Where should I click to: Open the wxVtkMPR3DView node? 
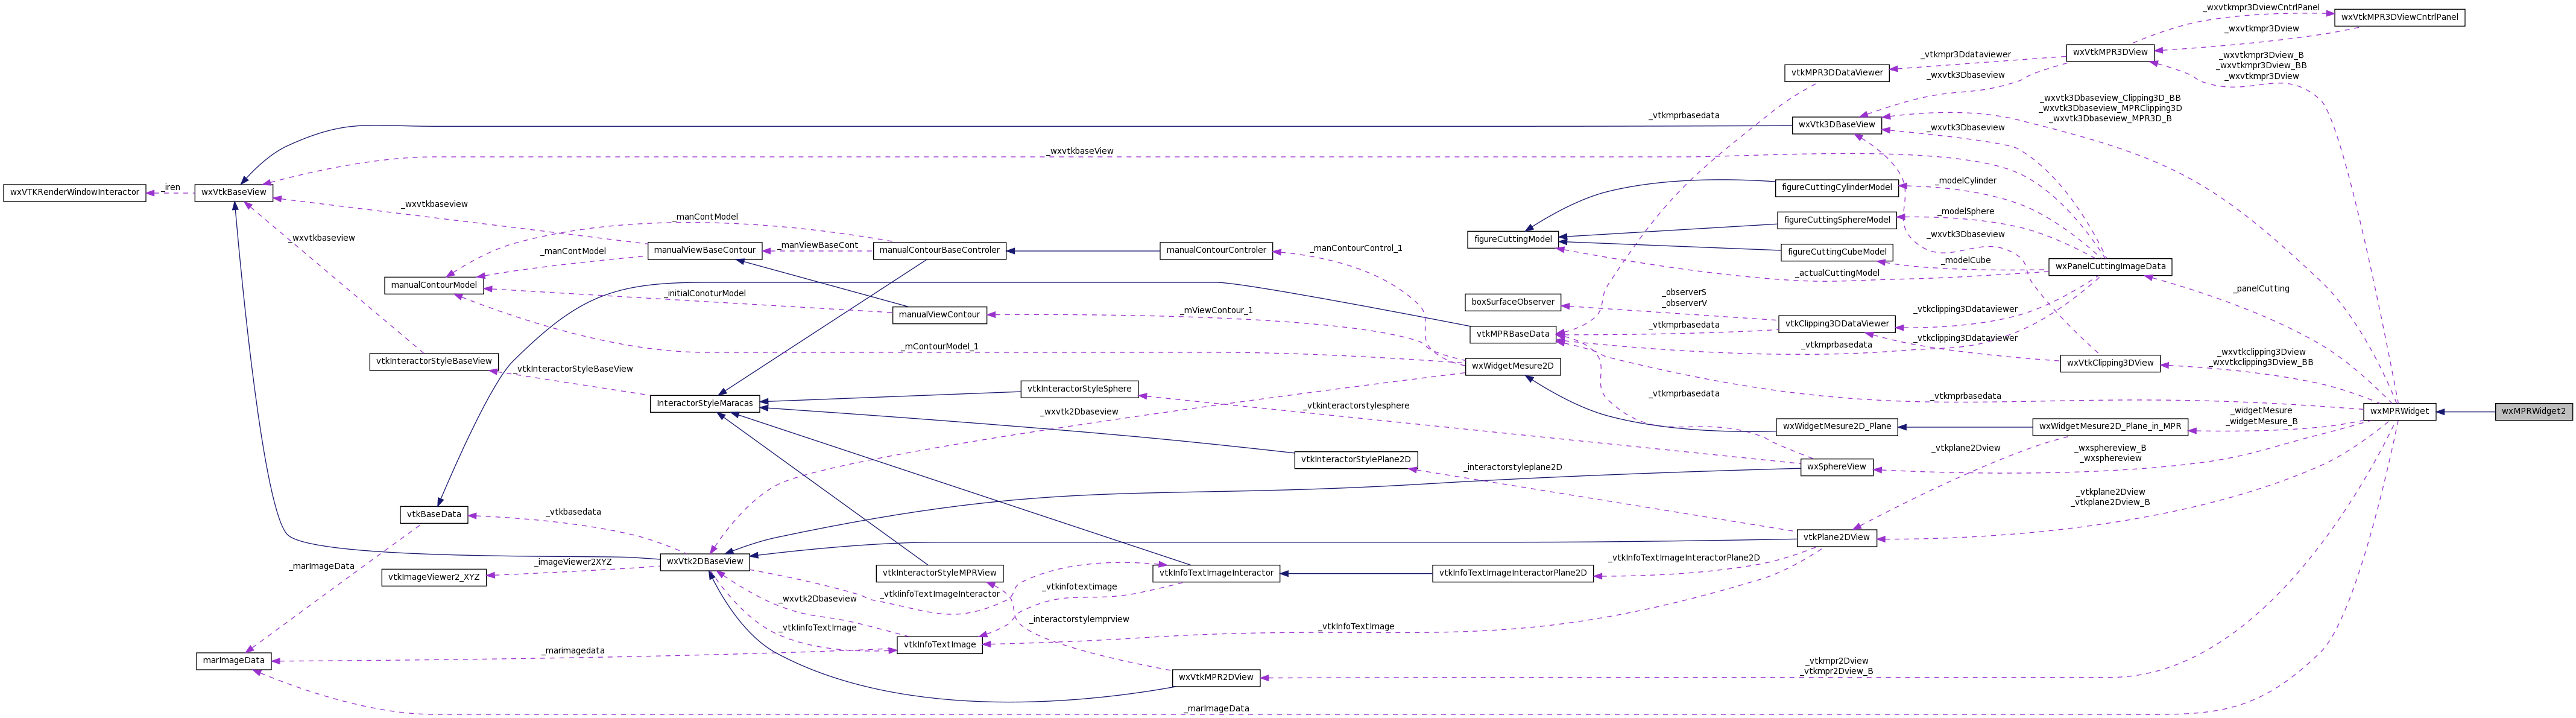point(2110,52)
